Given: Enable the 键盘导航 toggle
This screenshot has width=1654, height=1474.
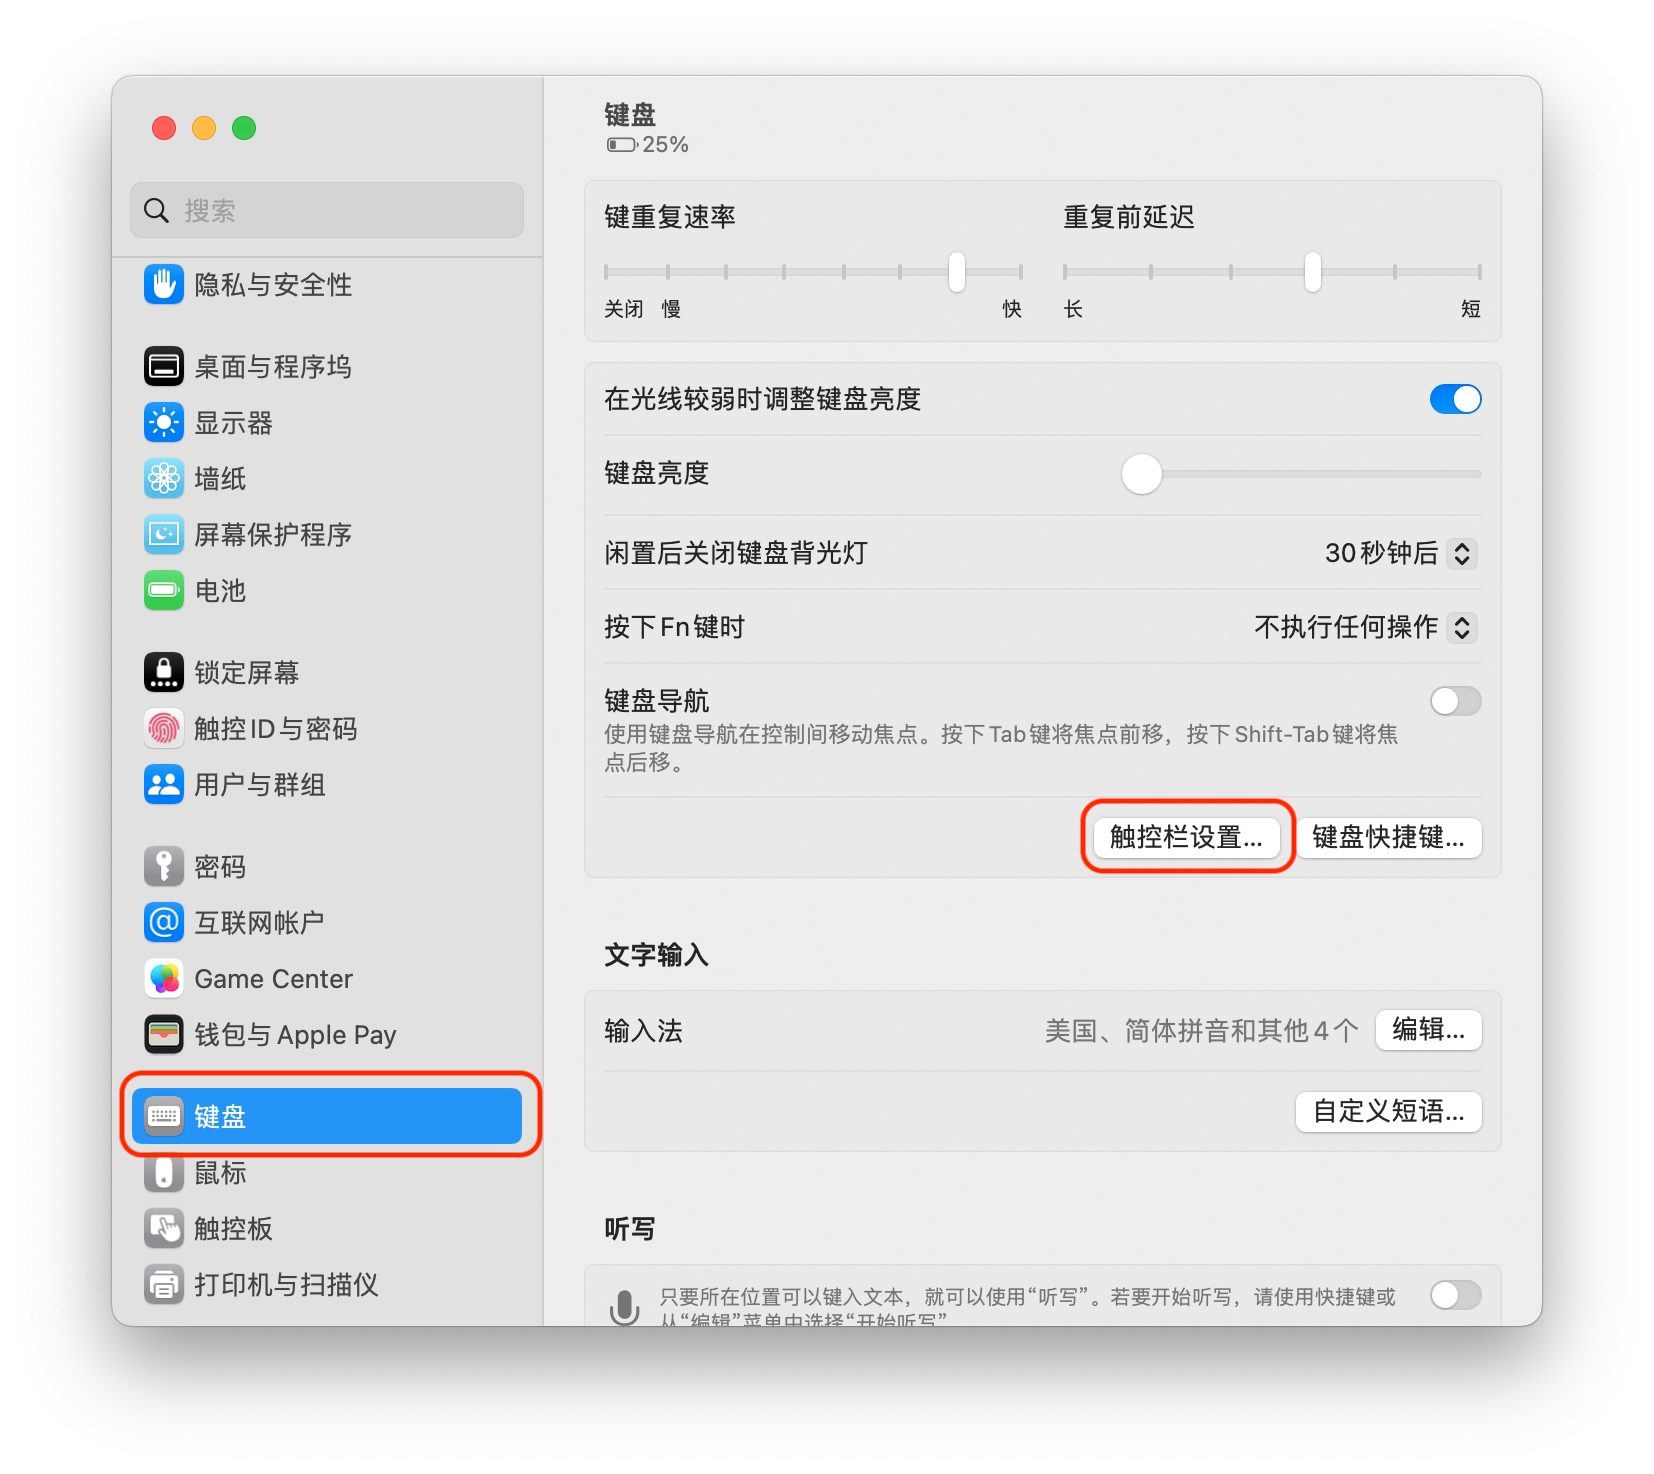Looking at the screenshot, I should coord(1455,700).
